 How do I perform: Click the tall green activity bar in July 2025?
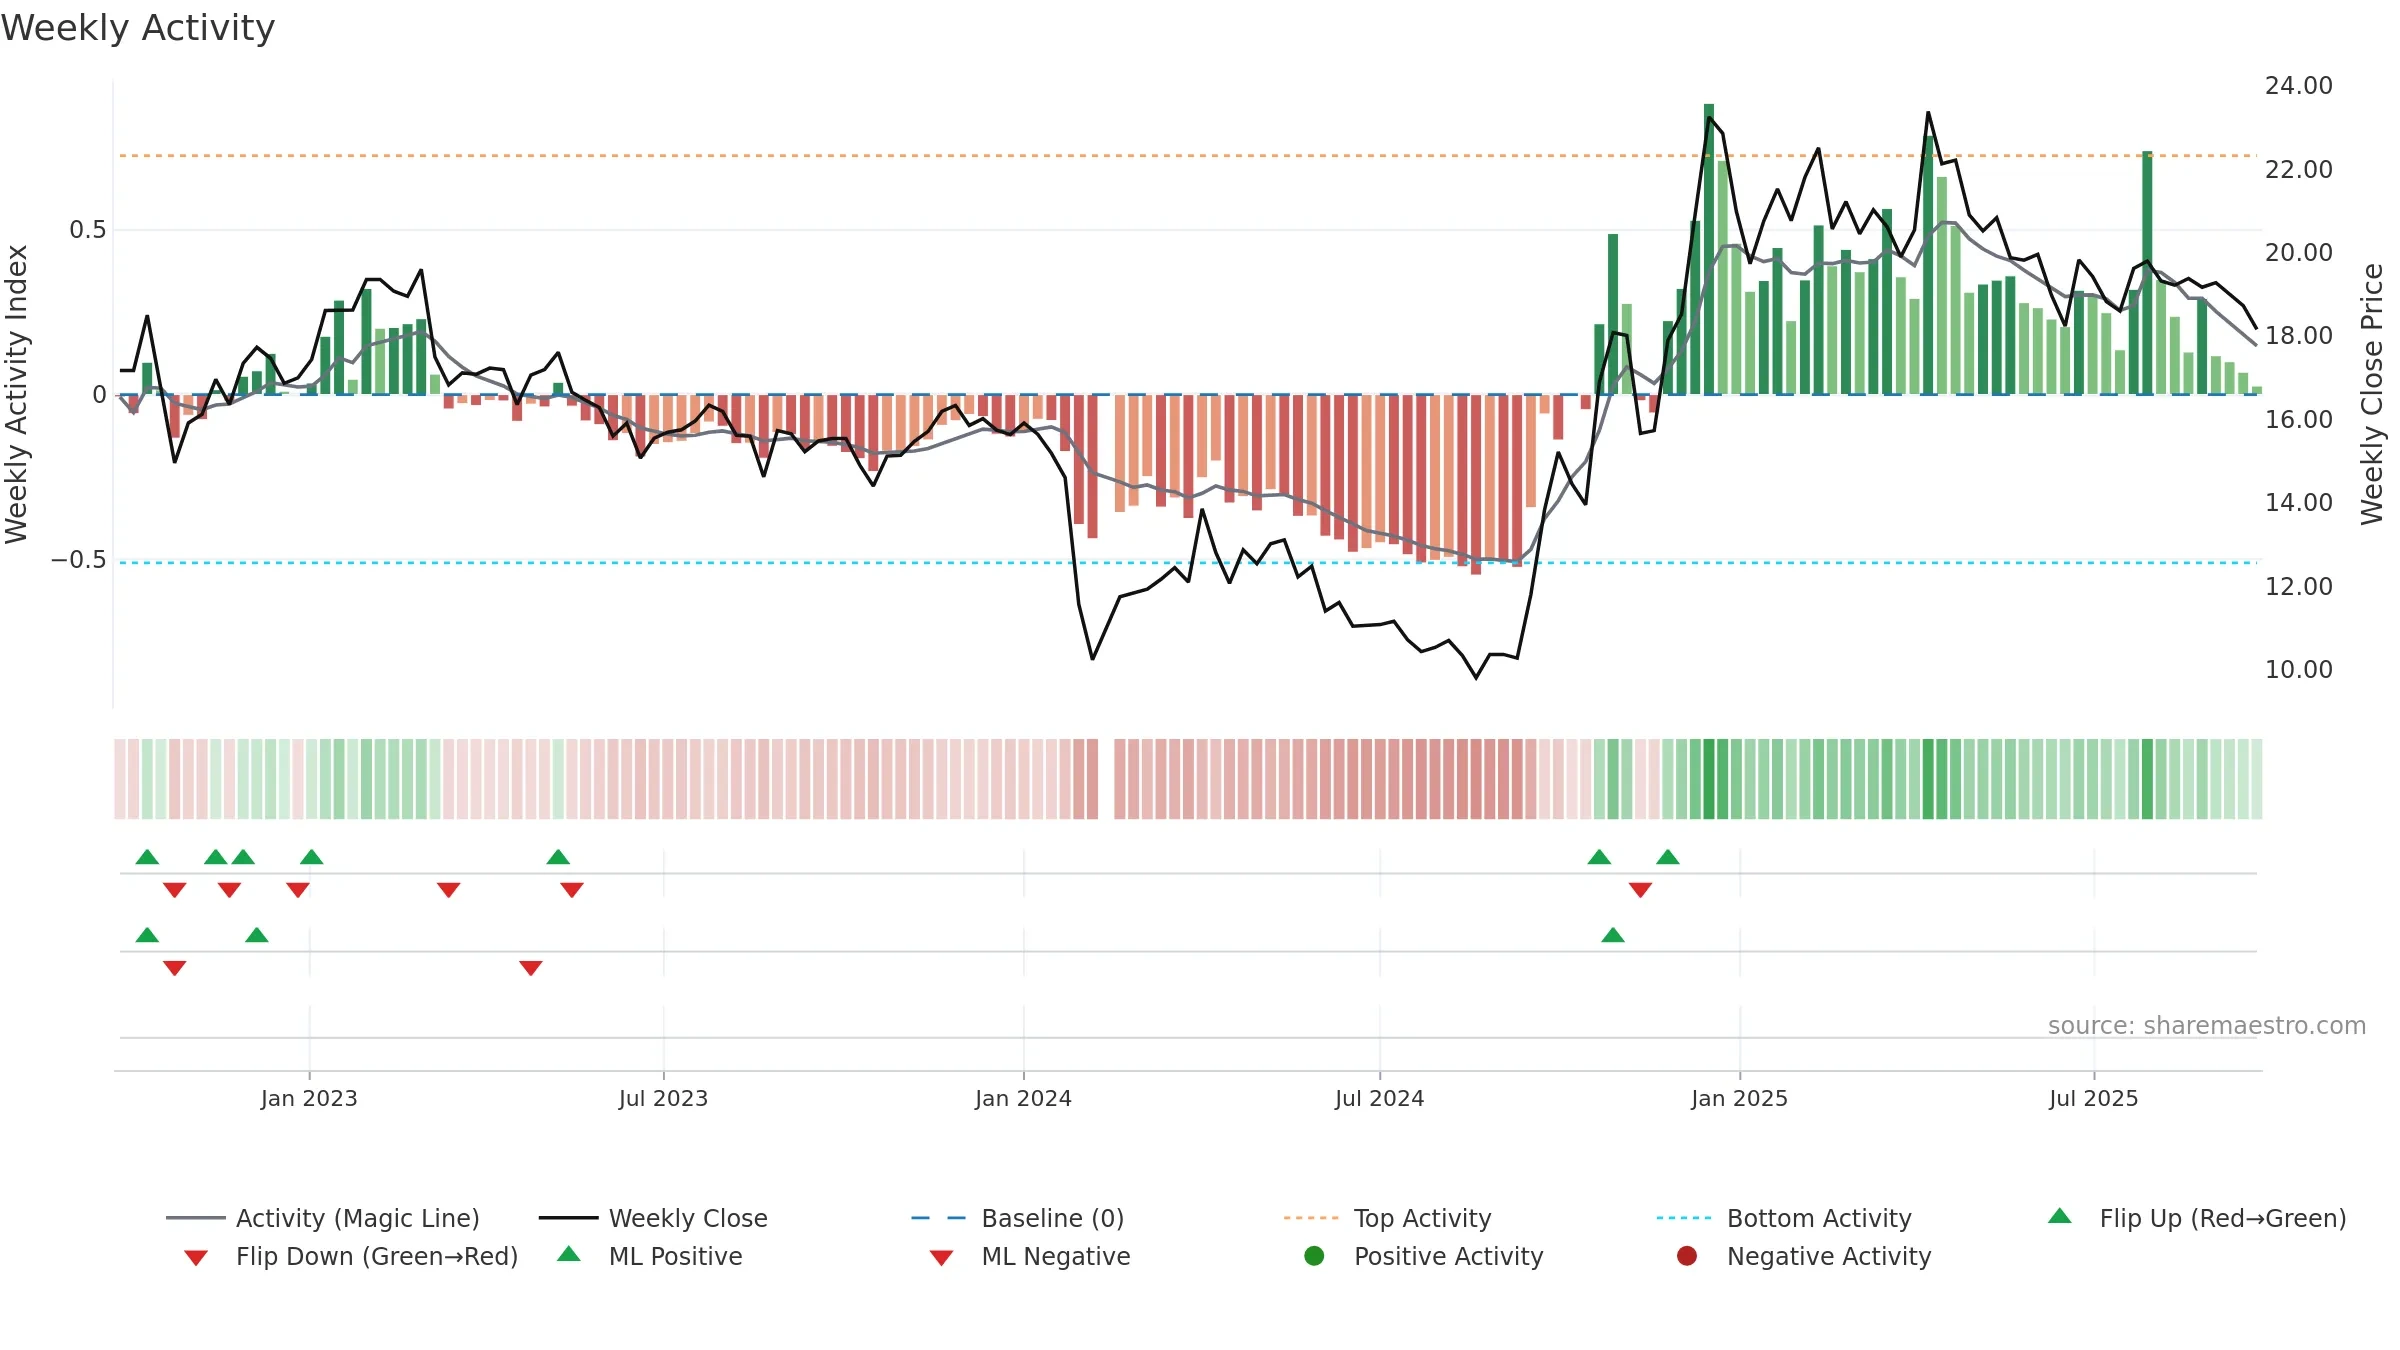click(x=2147, y=273)
